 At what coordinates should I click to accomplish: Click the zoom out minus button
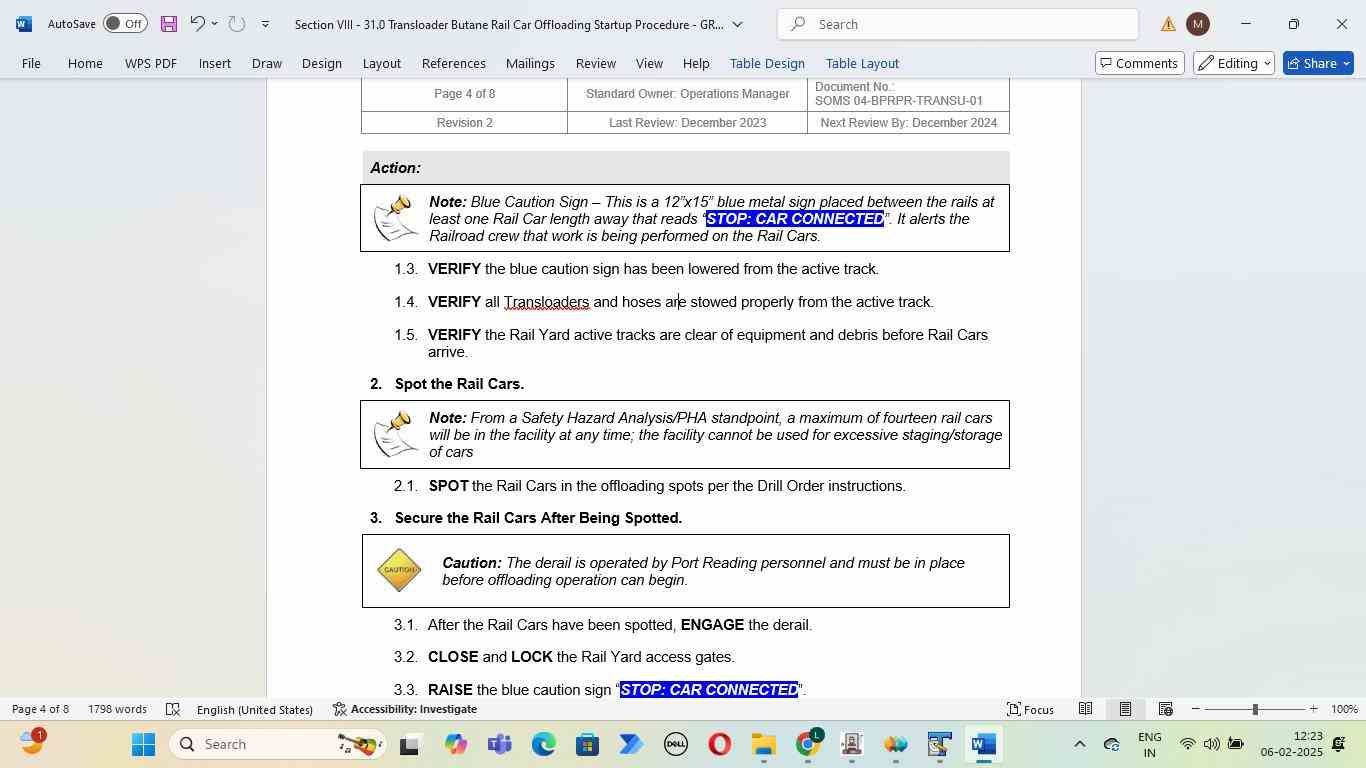[1195, 709]
